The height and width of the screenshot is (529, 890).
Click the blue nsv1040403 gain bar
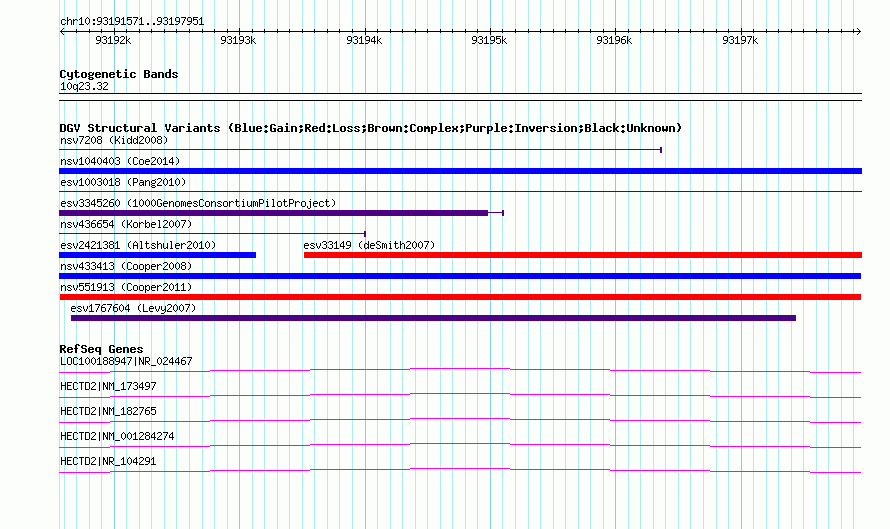pyautogui.click(x=460, y=171)
